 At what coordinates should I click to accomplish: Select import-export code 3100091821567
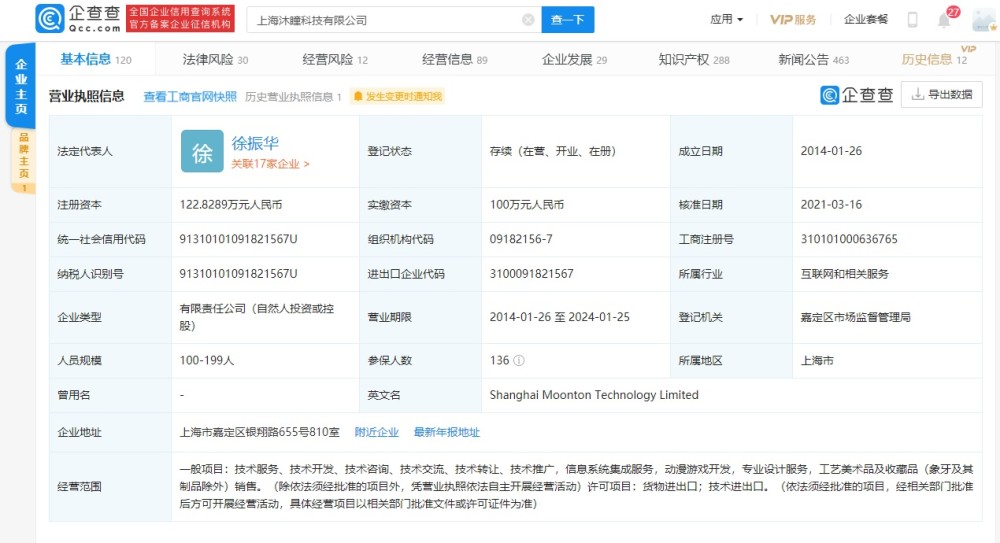(x=531, y=274)
